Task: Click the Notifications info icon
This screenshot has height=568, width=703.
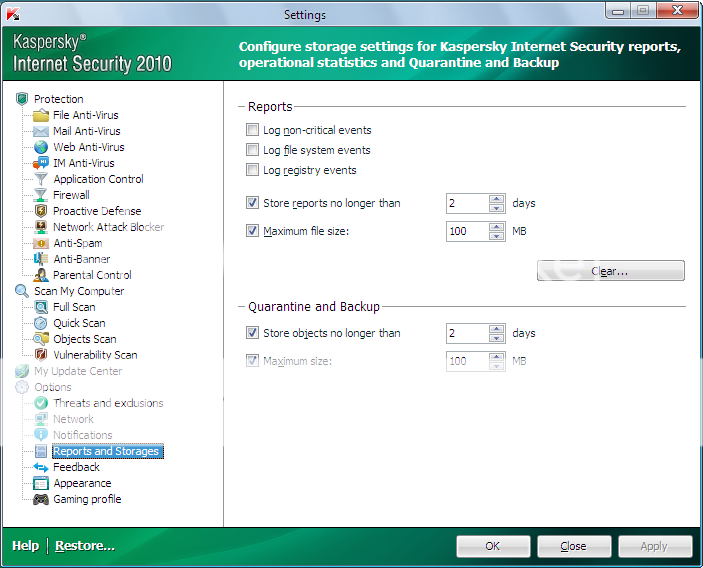Action: click(41, 435)
